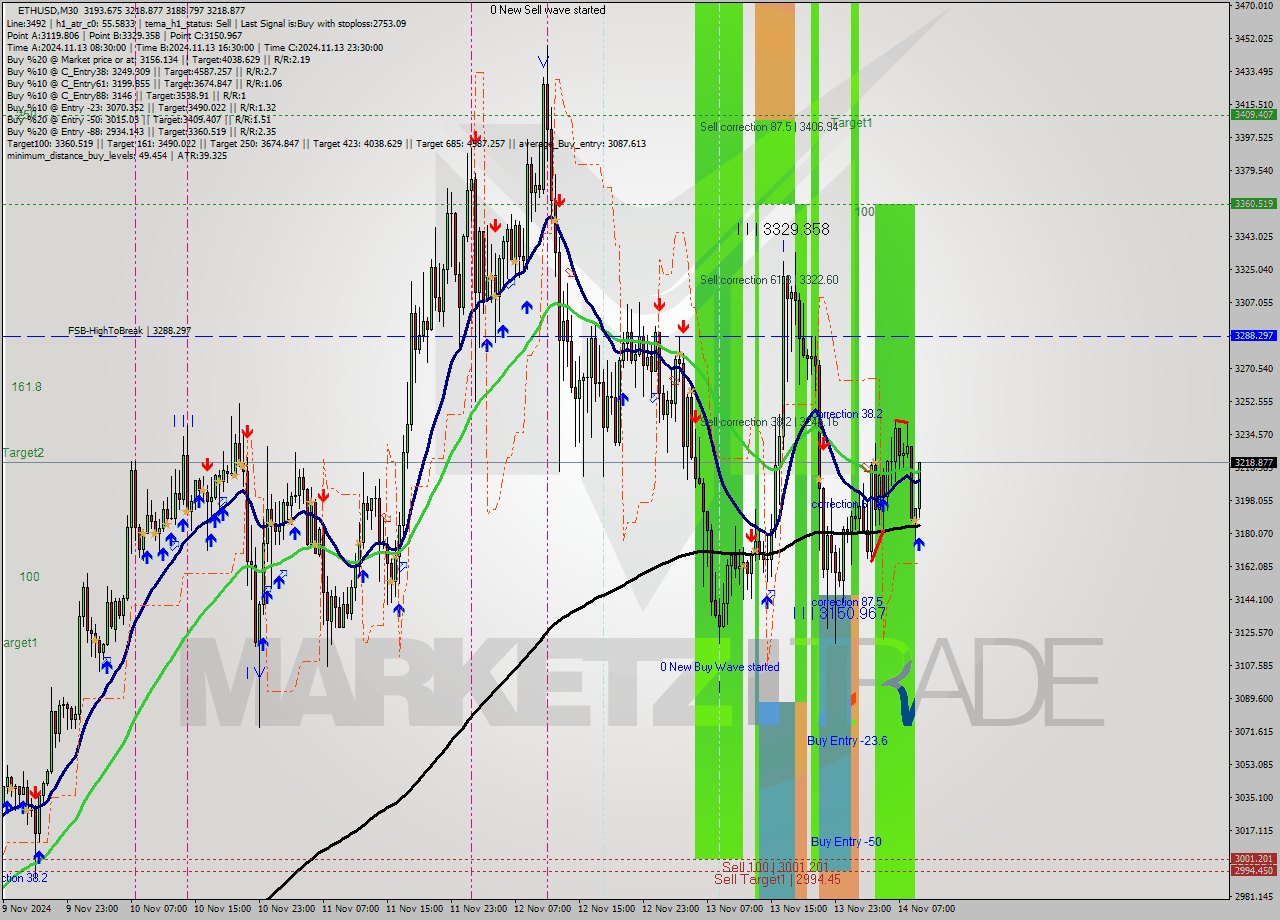
Task: Click the 'Buy Entry -23.6' label
Action: pyautogui.click(x=847, y=741)
